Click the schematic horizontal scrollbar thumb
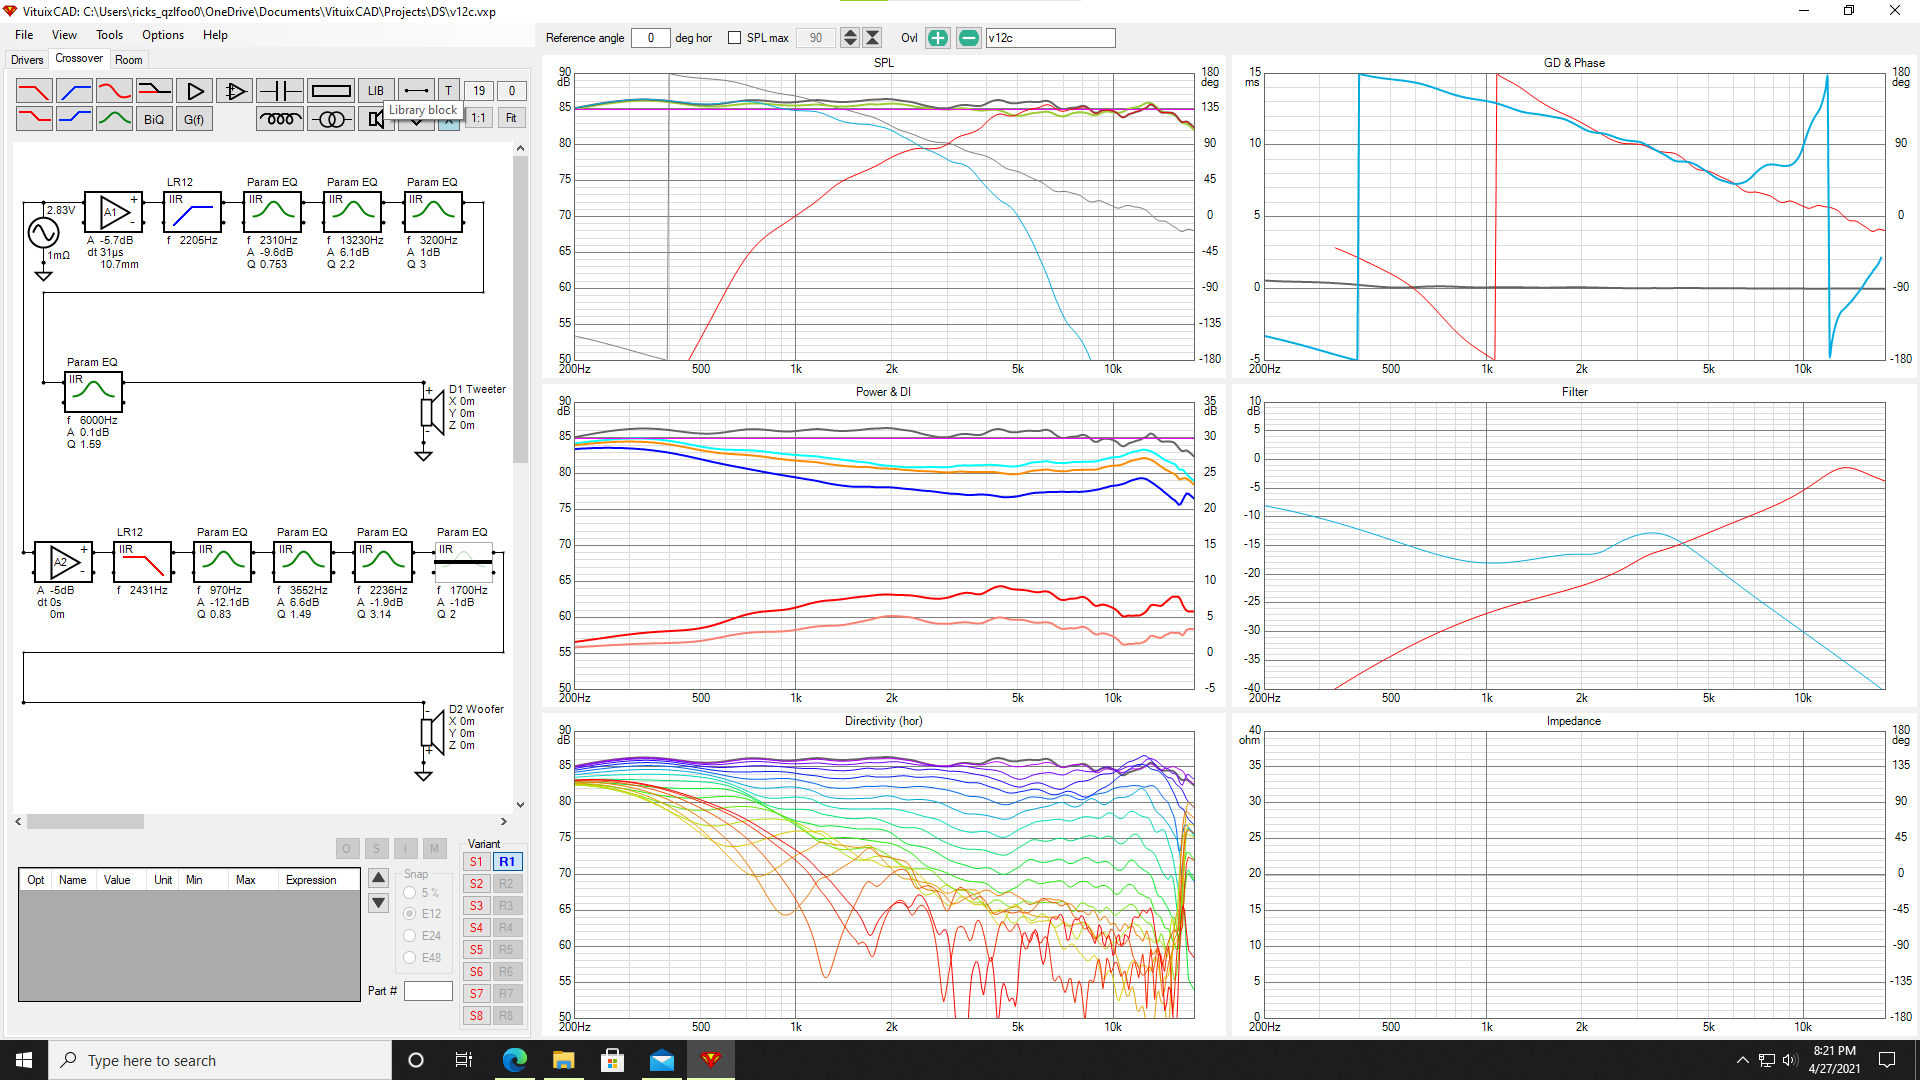The image size is (1920, 1080). 86,822
